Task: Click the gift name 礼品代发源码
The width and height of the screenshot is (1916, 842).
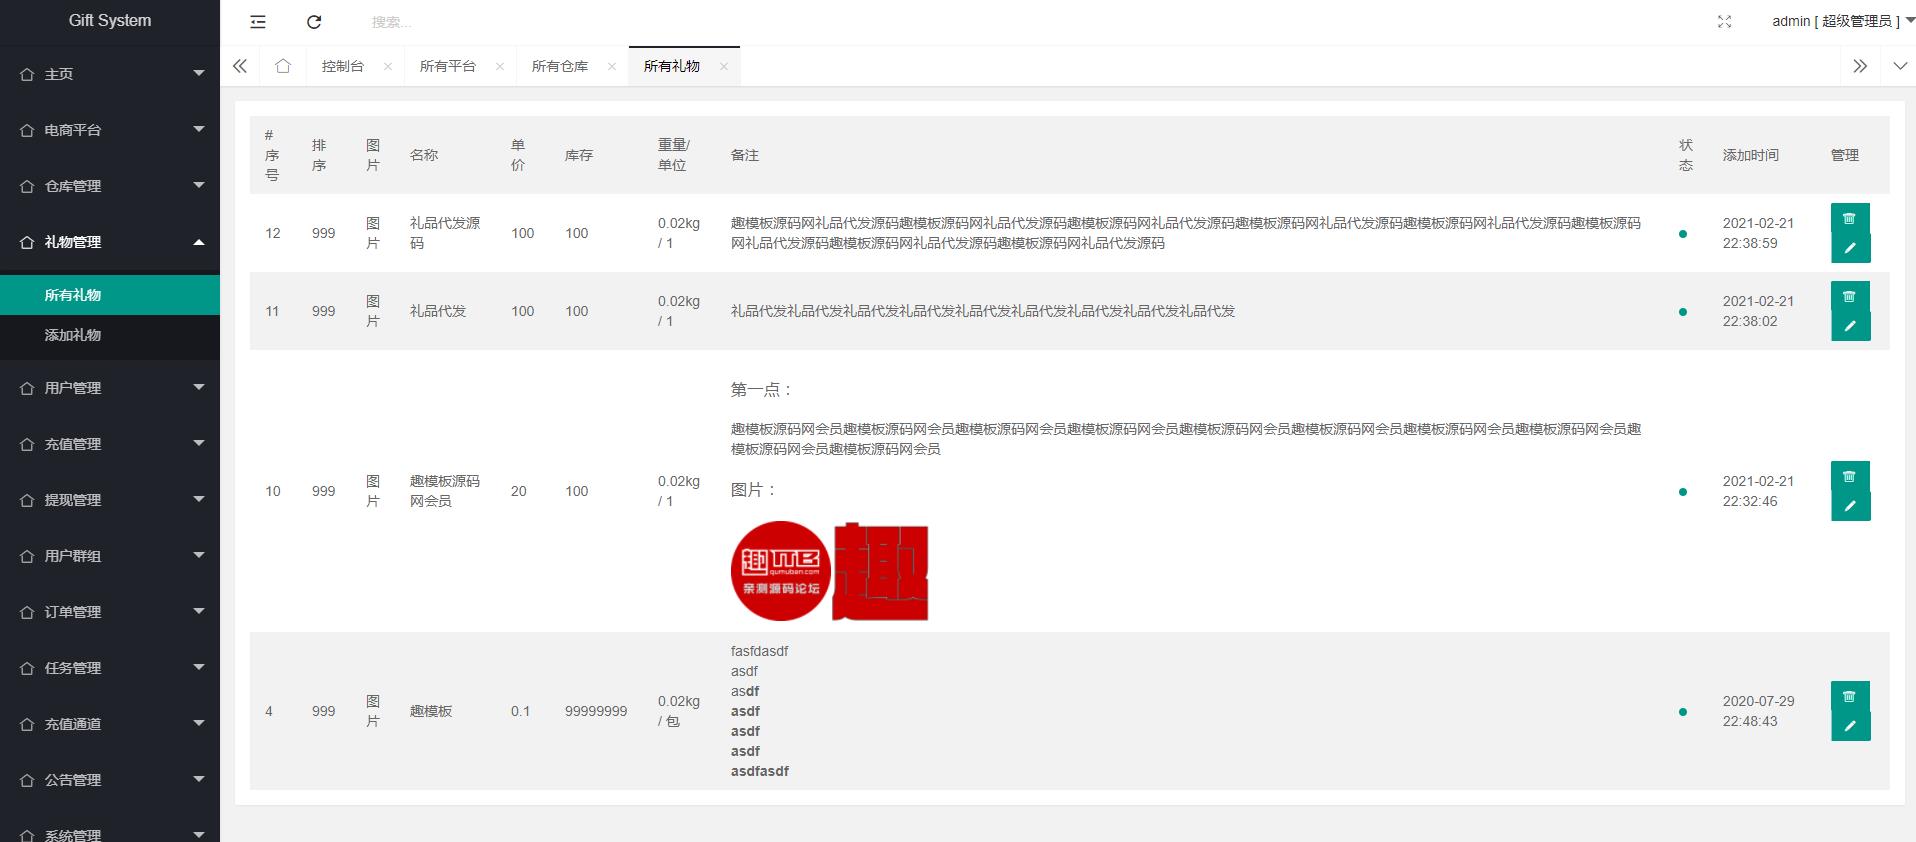Action: click(x=445, y=233)
